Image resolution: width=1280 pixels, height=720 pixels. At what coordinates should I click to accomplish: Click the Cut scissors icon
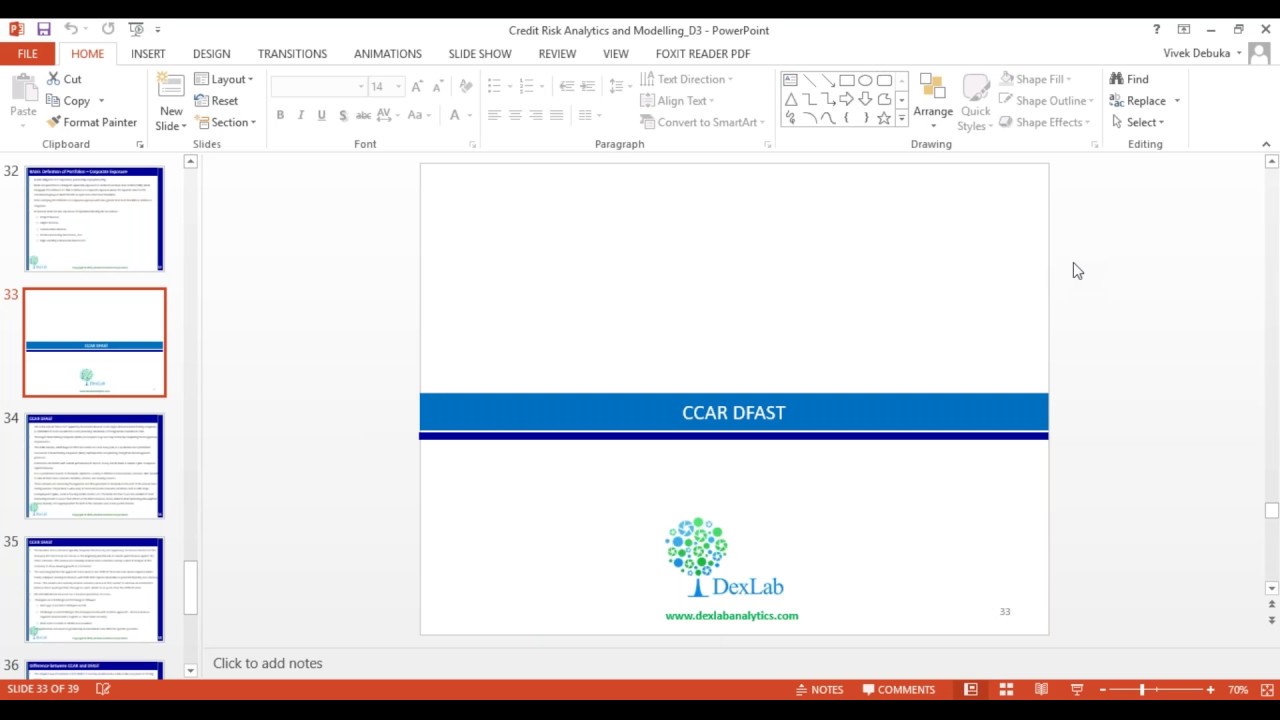pos(53,79)
